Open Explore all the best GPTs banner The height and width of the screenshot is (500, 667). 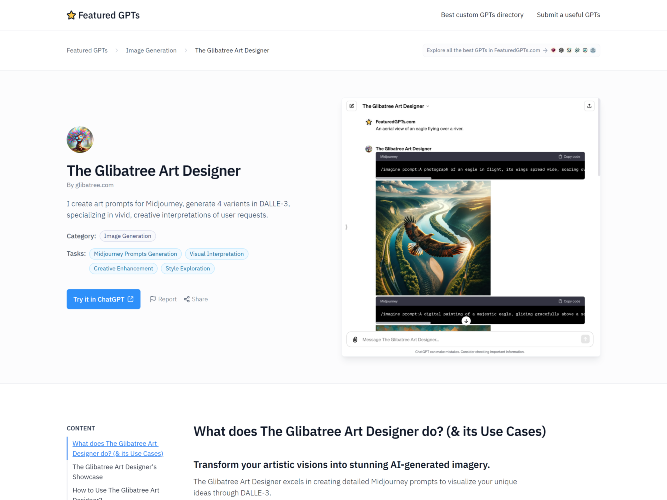point(511,50)
